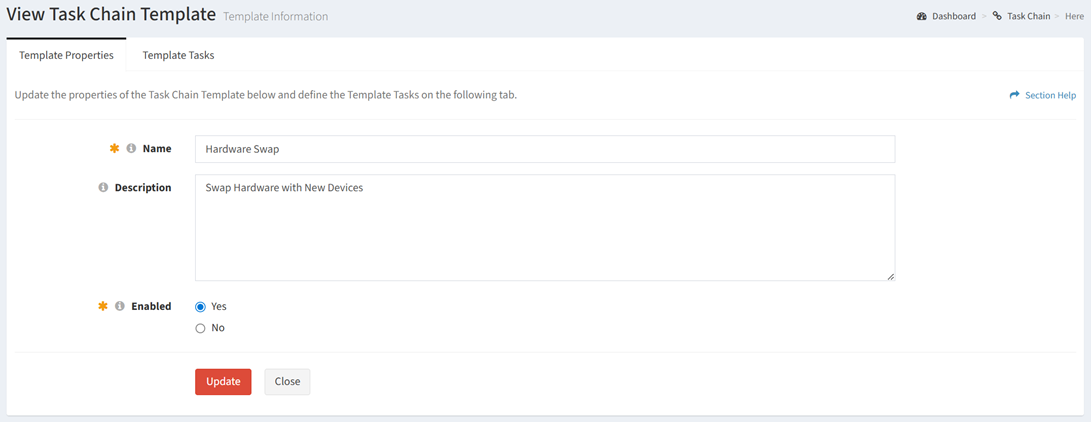Click into the Name input field
The width and height of the screenshot is (1091, 422).
545,149
